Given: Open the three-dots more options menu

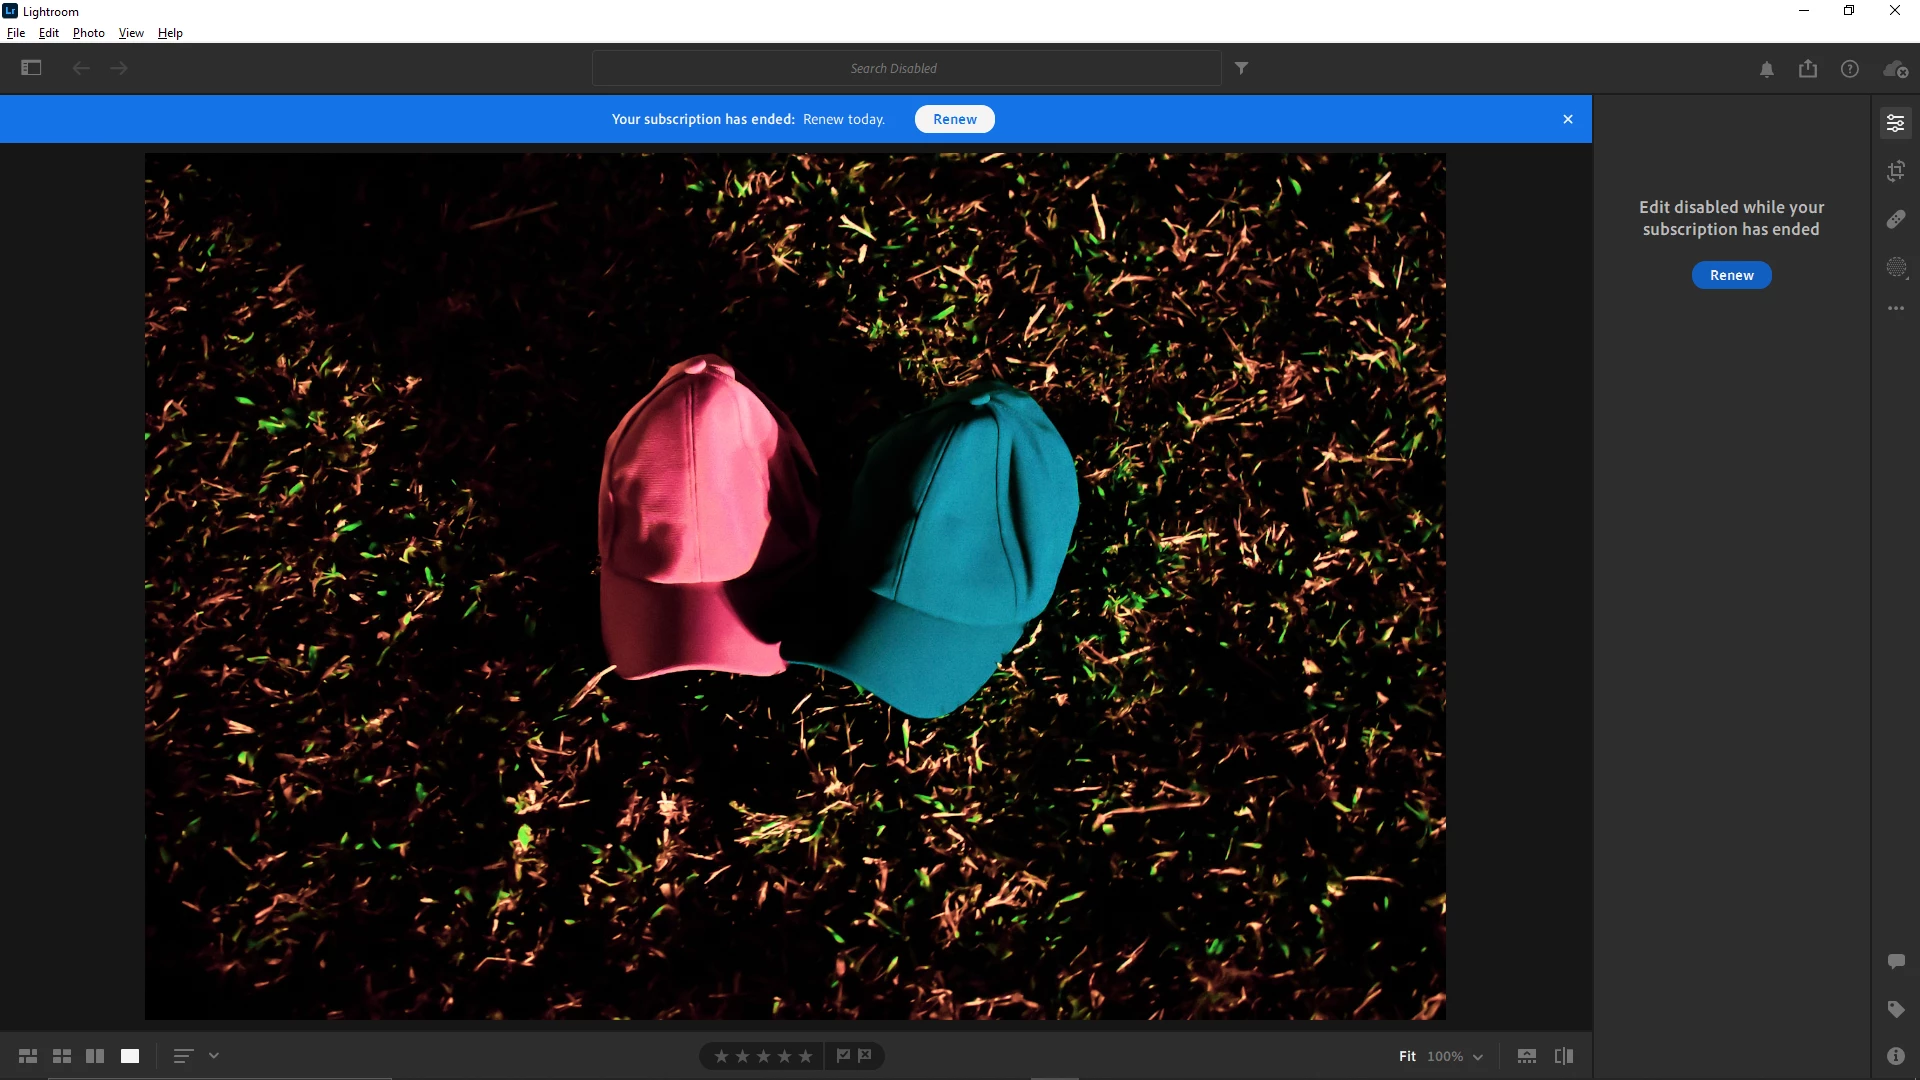Looking at the screenshot, I should pos(1895,309).
